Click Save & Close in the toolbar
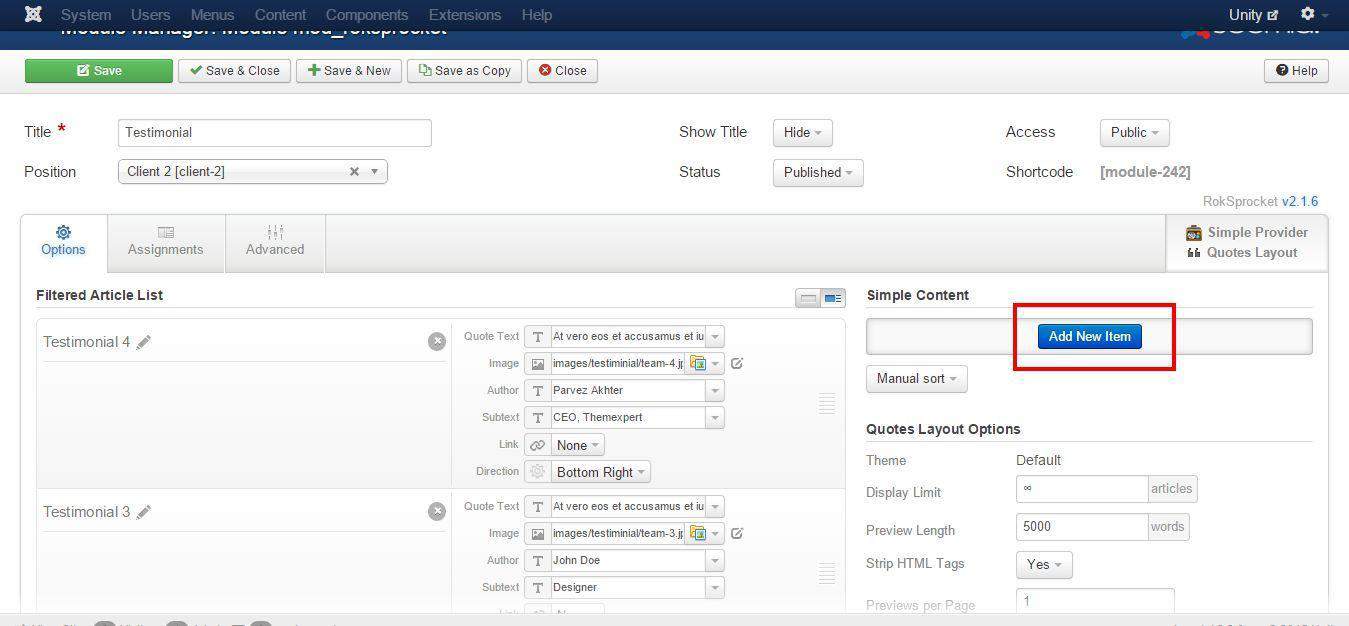1349x626 pixels. coord(234,70)
